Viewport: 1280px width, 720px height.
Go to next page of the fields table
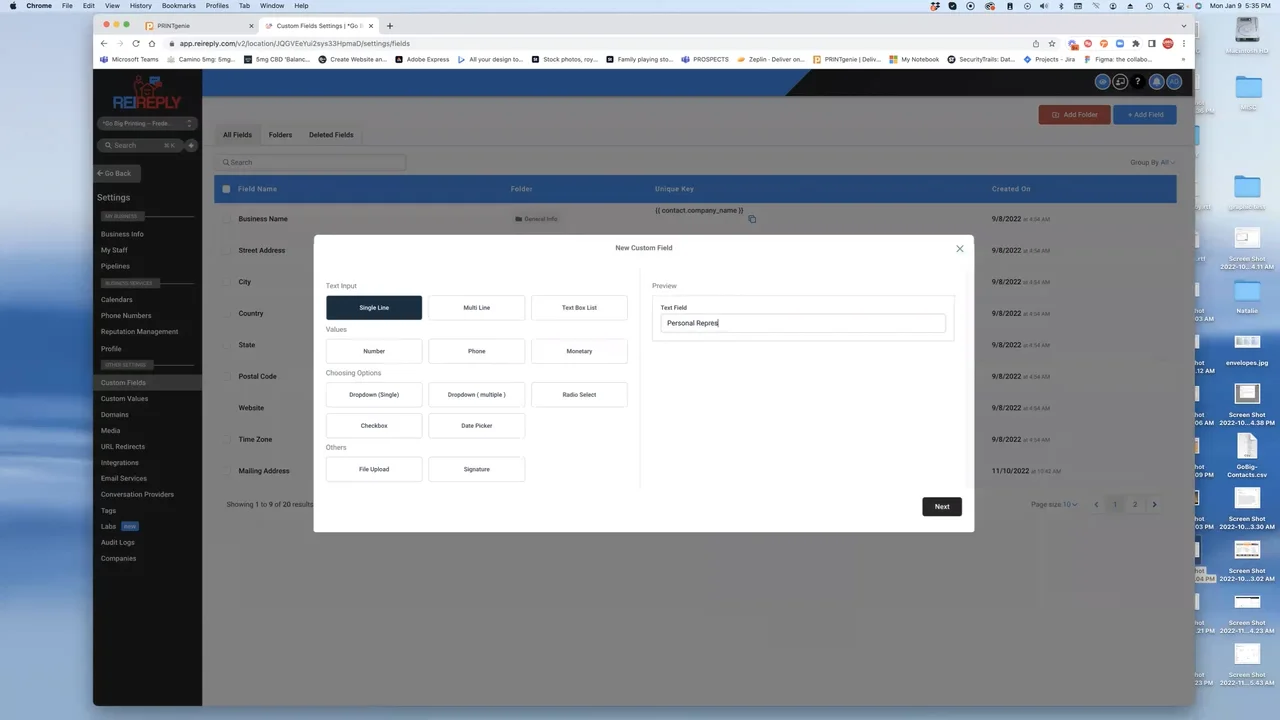pyautogui.click(x=1154, y=505)
